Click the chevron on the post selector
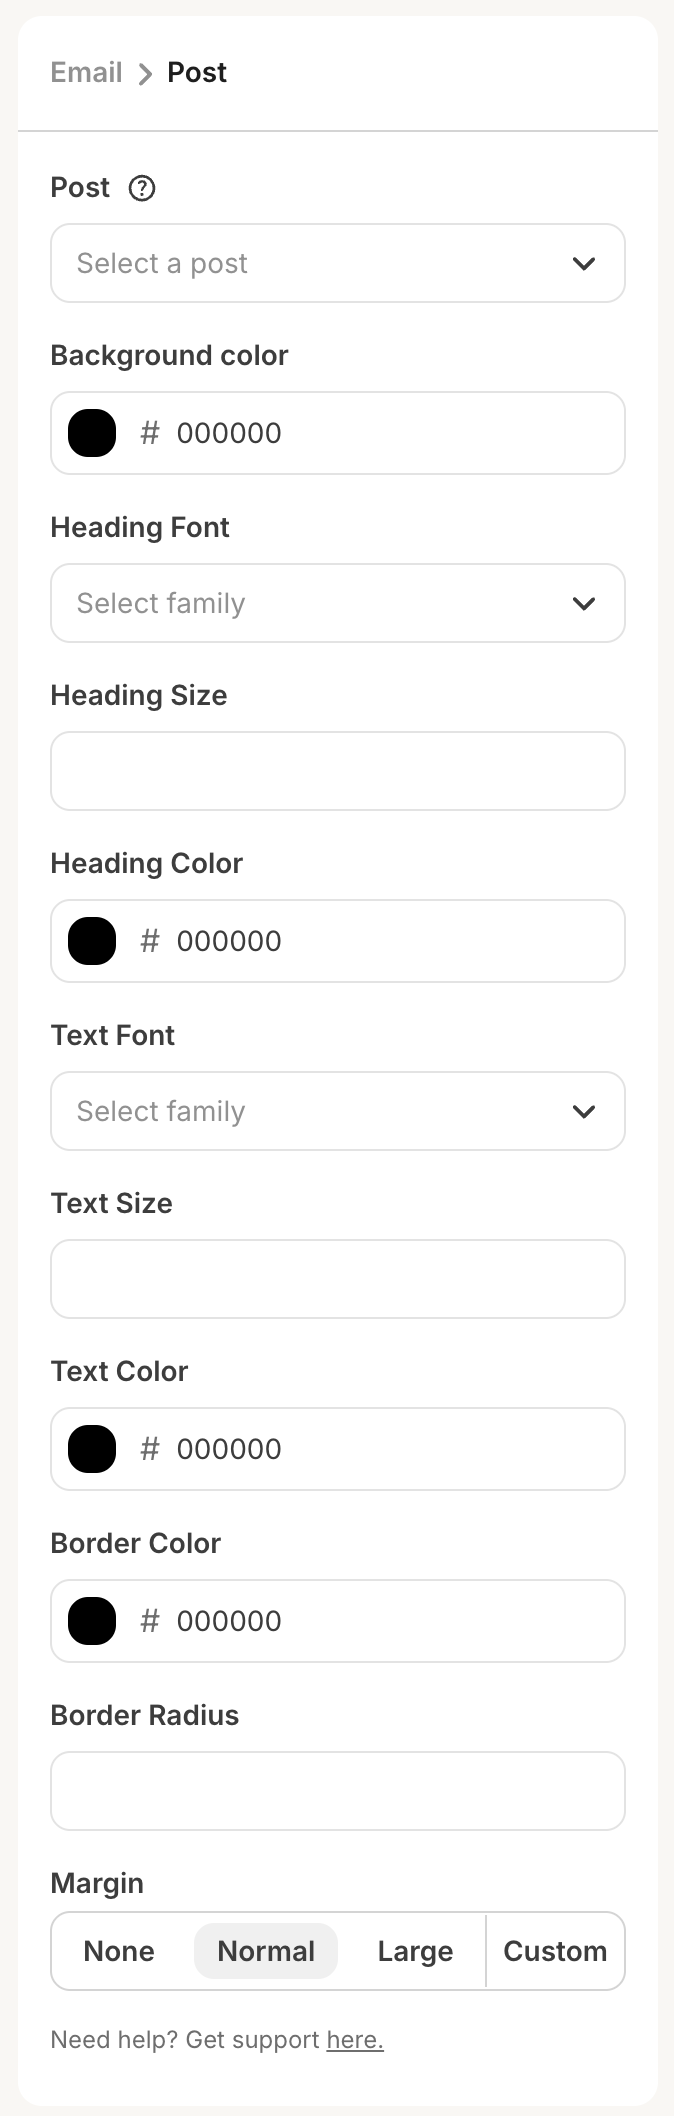The width and height of the screenshot is (674, 2116). click(585, 263)
